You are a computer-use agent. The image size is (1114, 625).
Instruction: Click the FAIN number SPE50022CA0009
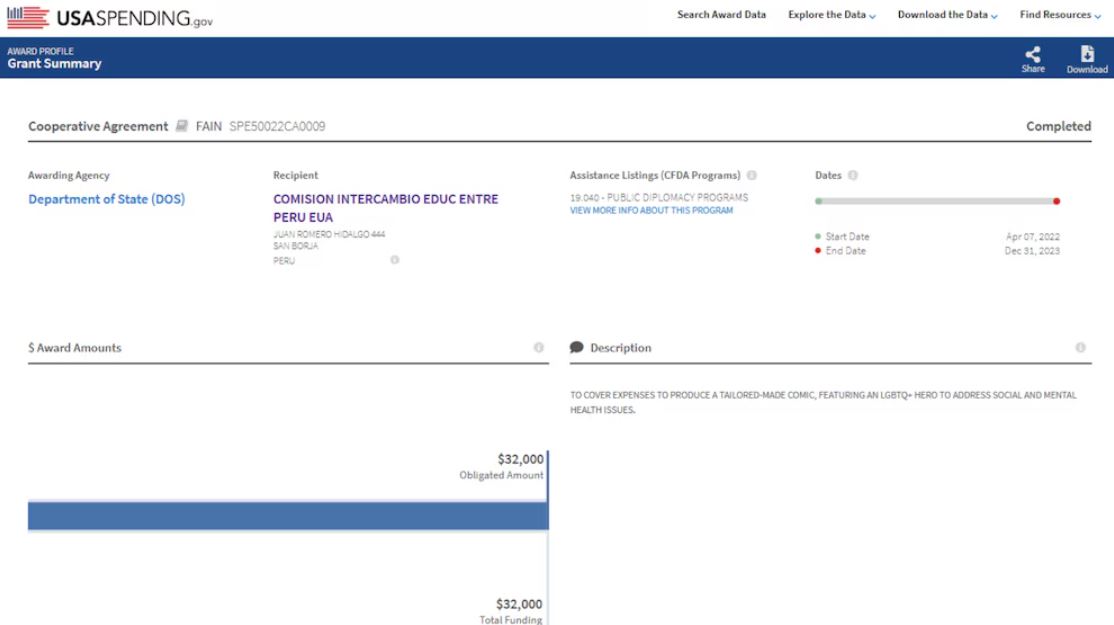tap(277, 126)
